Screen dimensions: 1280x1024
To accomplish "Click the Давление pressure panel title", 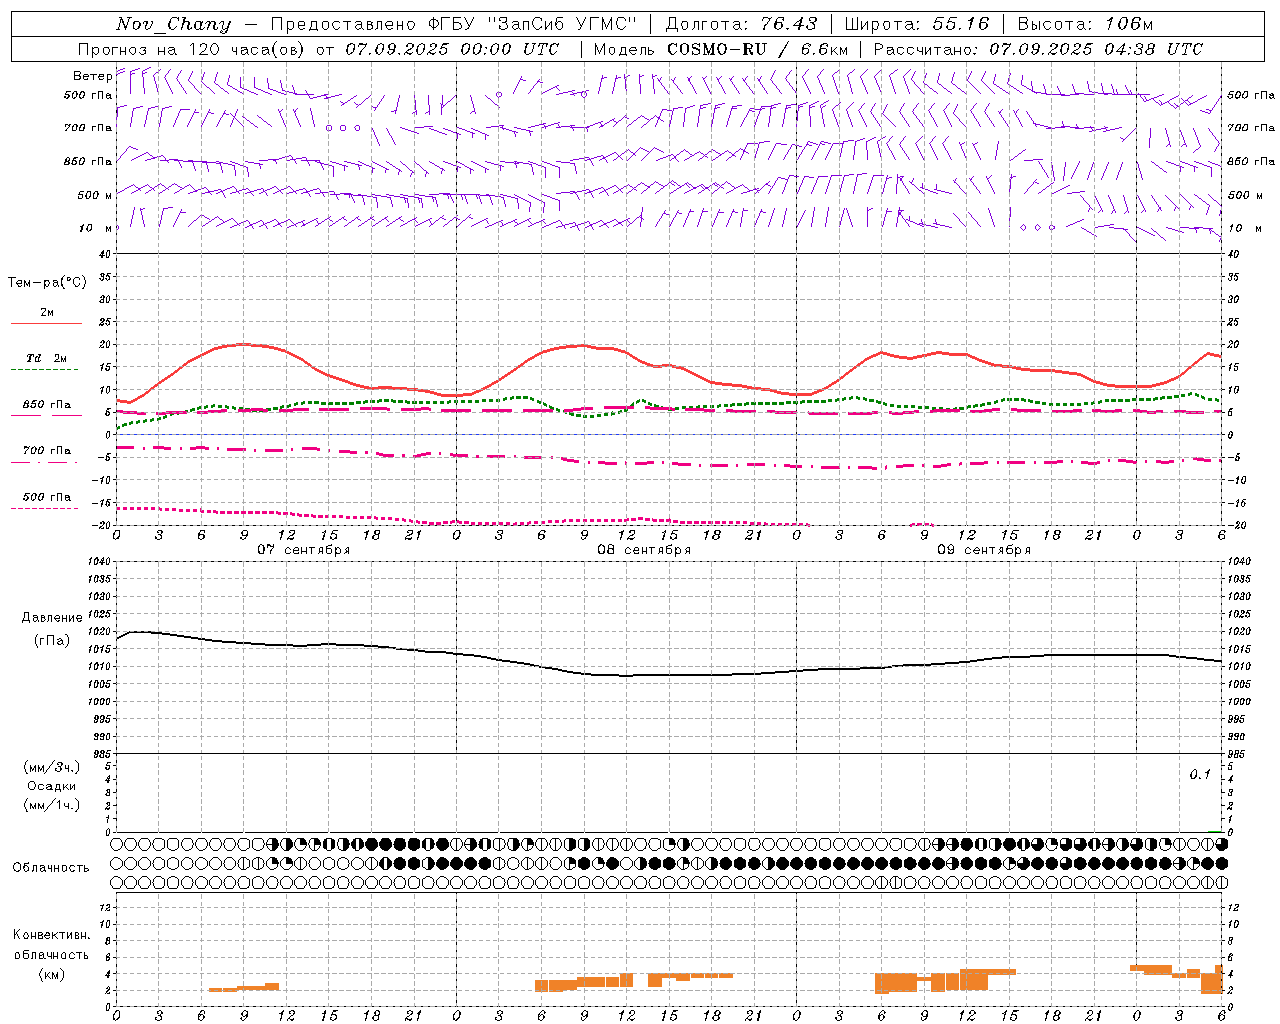I will click(52, 618).
